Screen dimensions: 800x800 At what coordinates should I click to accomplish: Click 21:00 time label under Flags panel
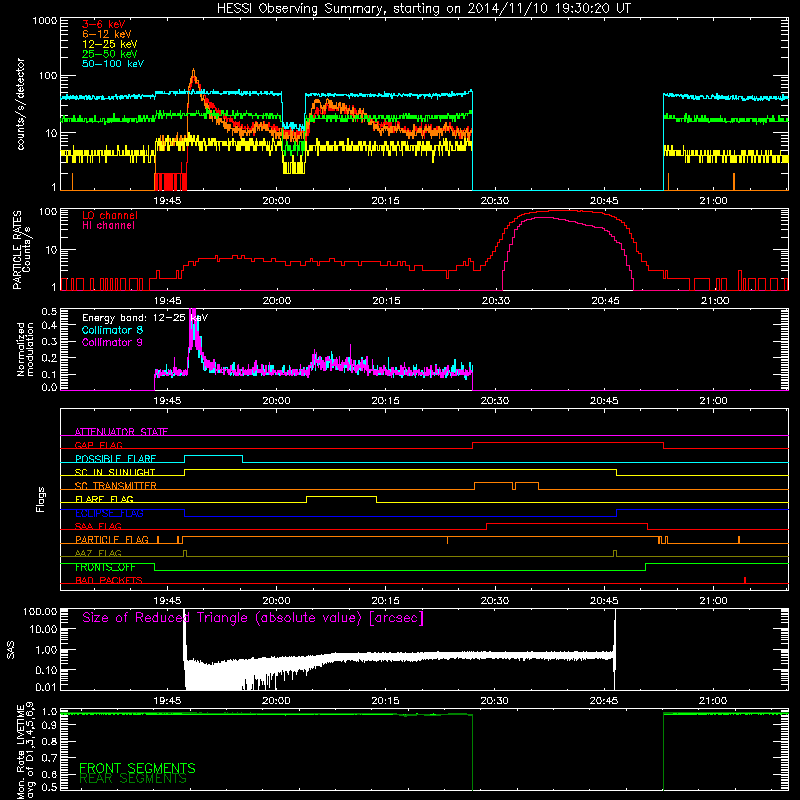click(713, 601)
